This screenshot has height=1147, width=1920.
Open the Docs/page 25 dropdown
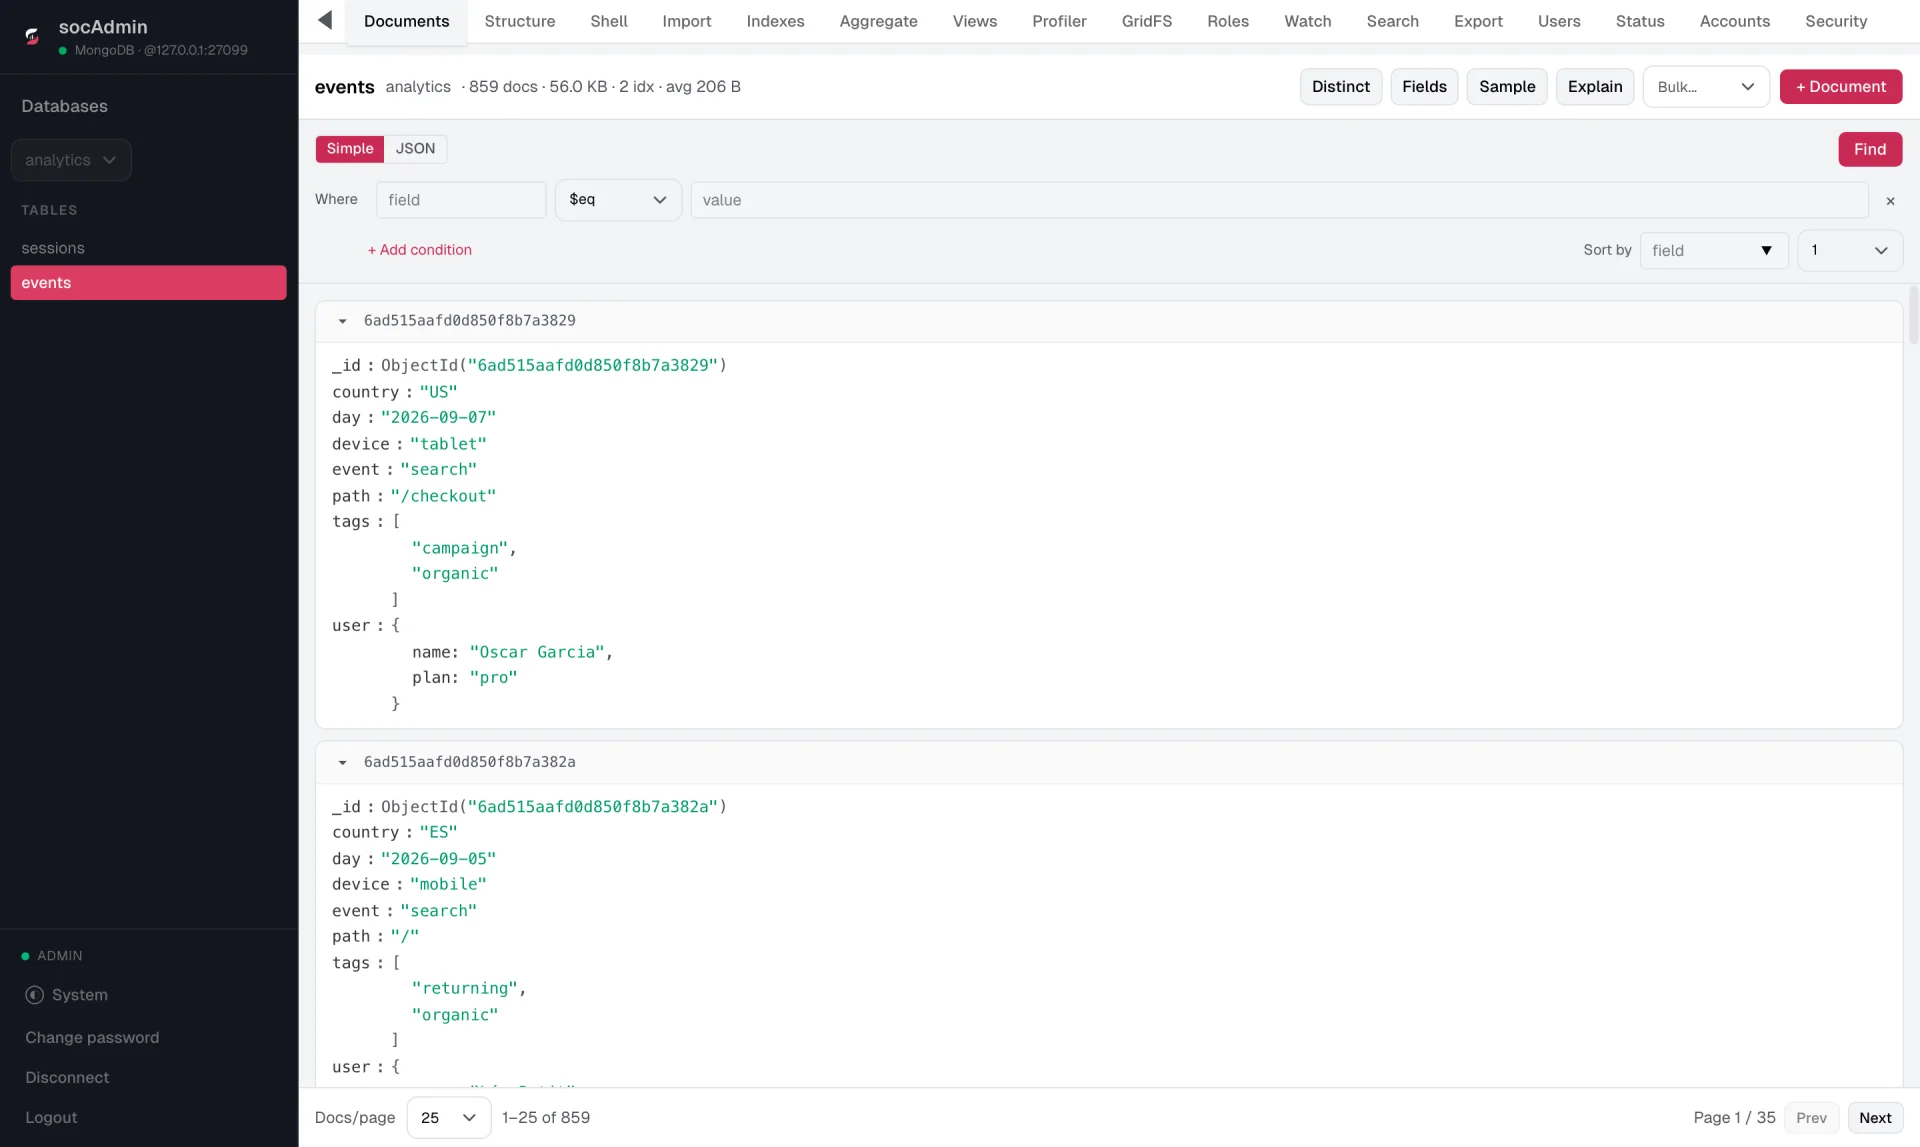tap(449, 1118)
